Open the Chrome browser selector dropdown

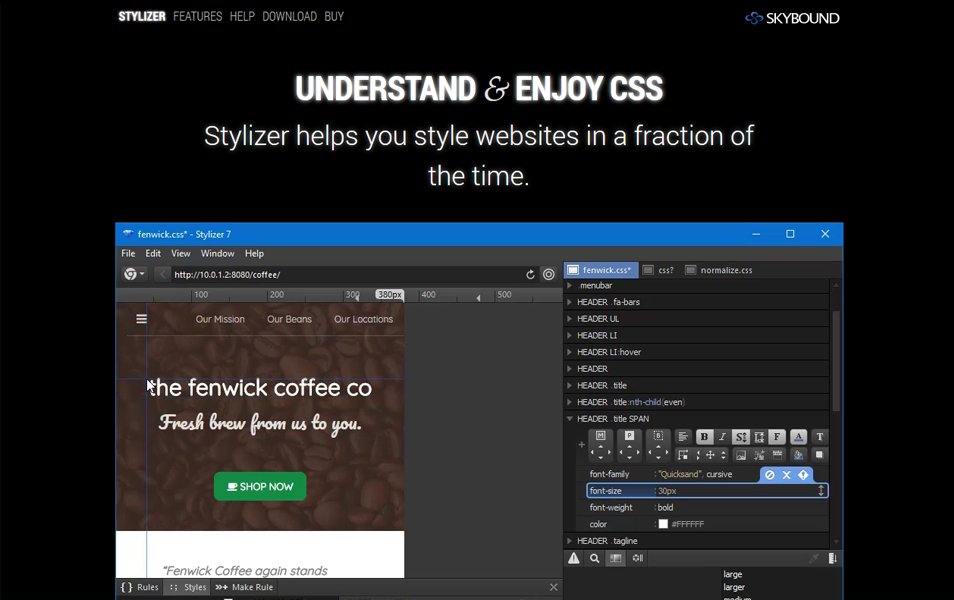[x=134, y=274]
